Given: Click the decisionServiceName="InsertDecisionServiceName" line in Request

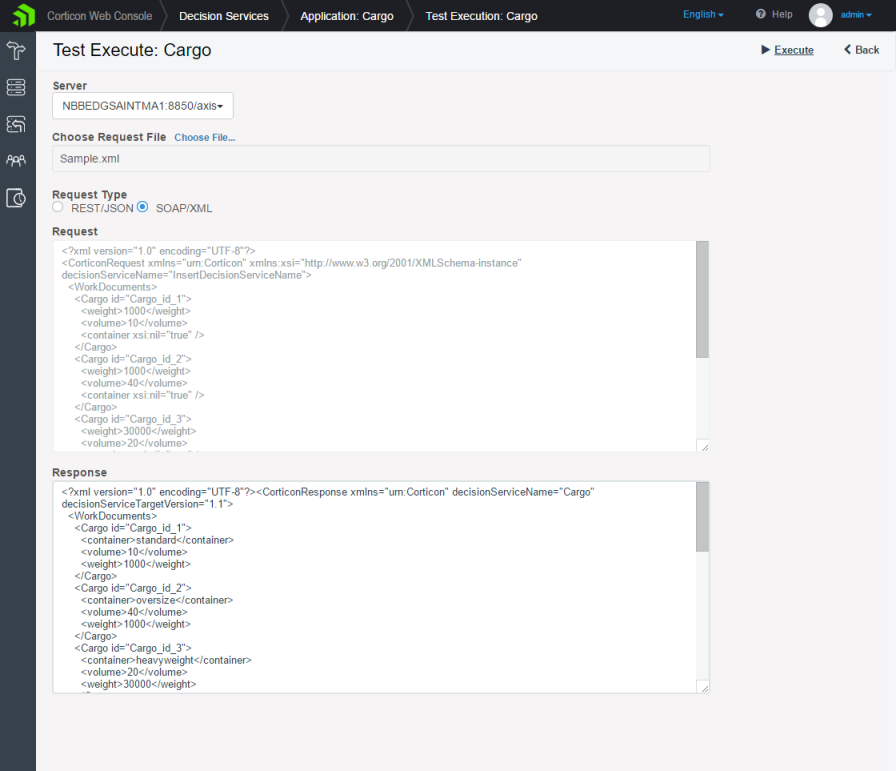Looking at the screenshot, I should (x=187, y=275).
